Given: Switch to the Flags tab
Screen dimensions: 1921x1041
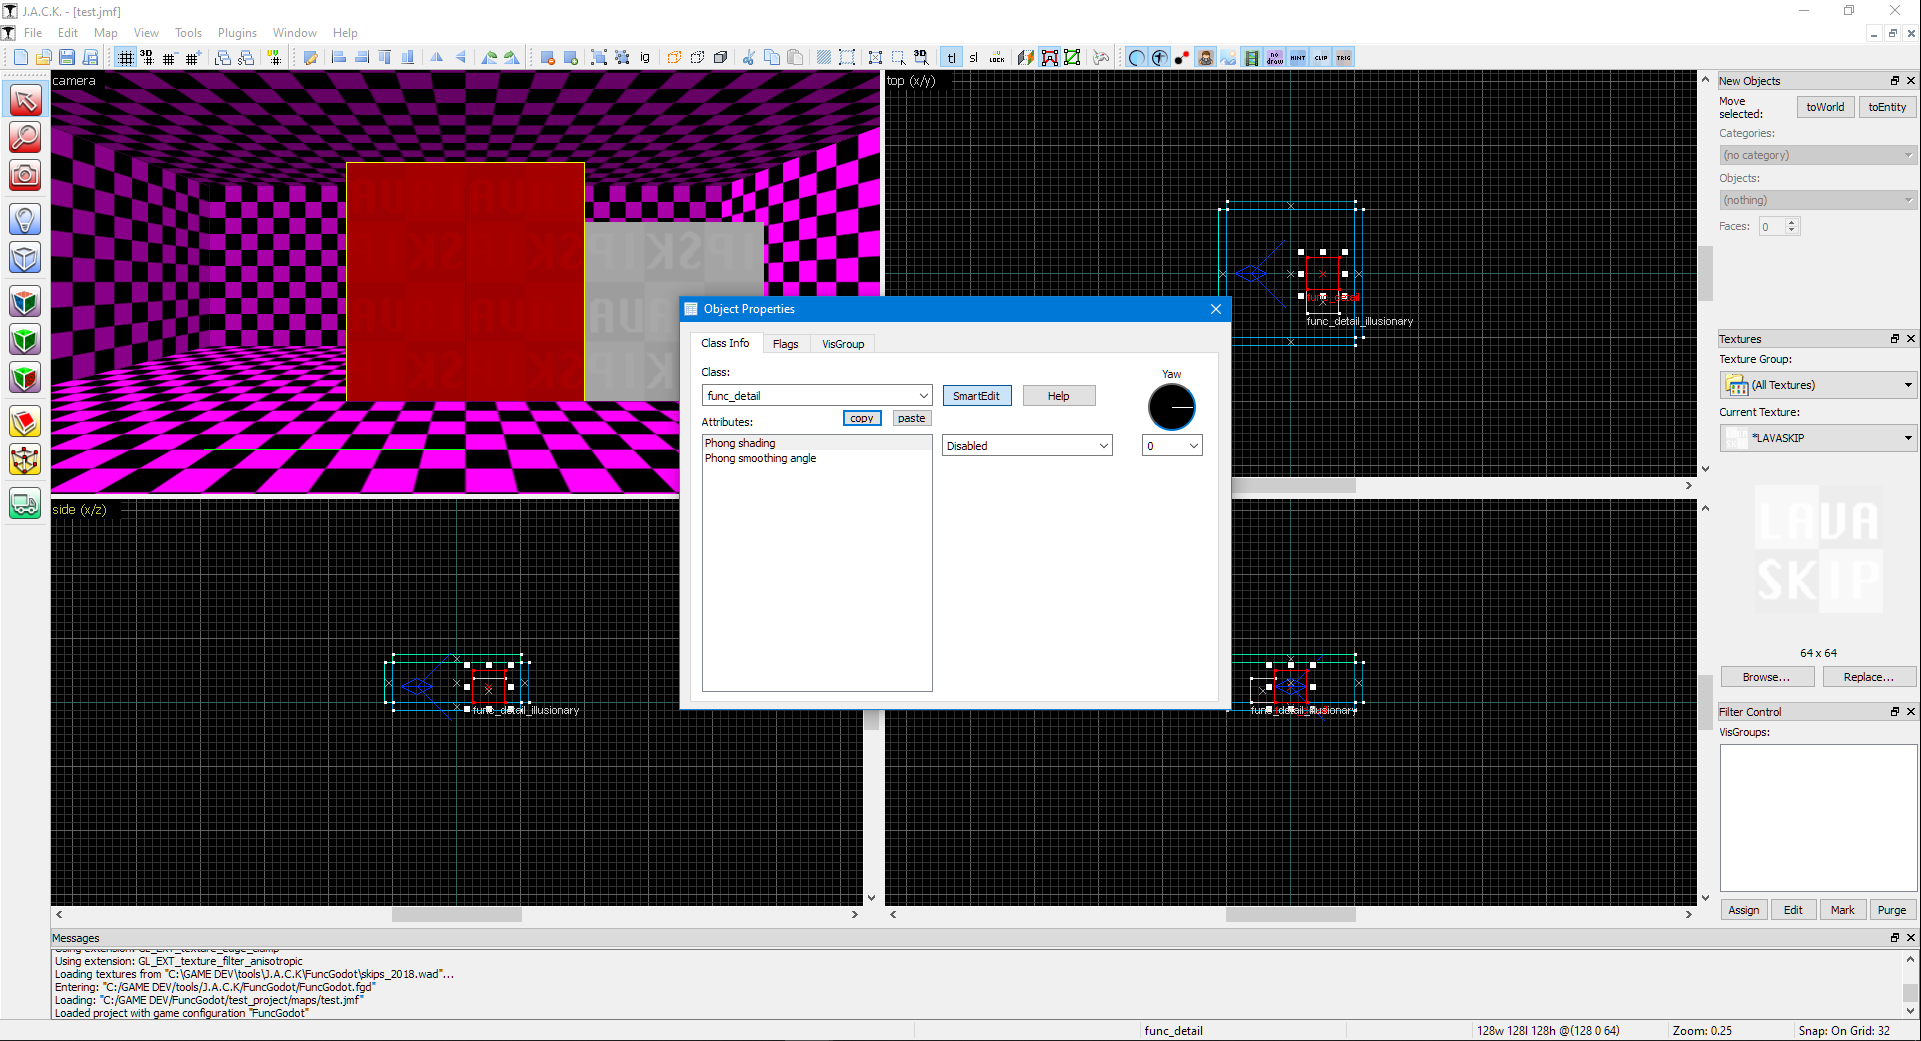Looking at the screenshot, I should [x=785, y=344].
